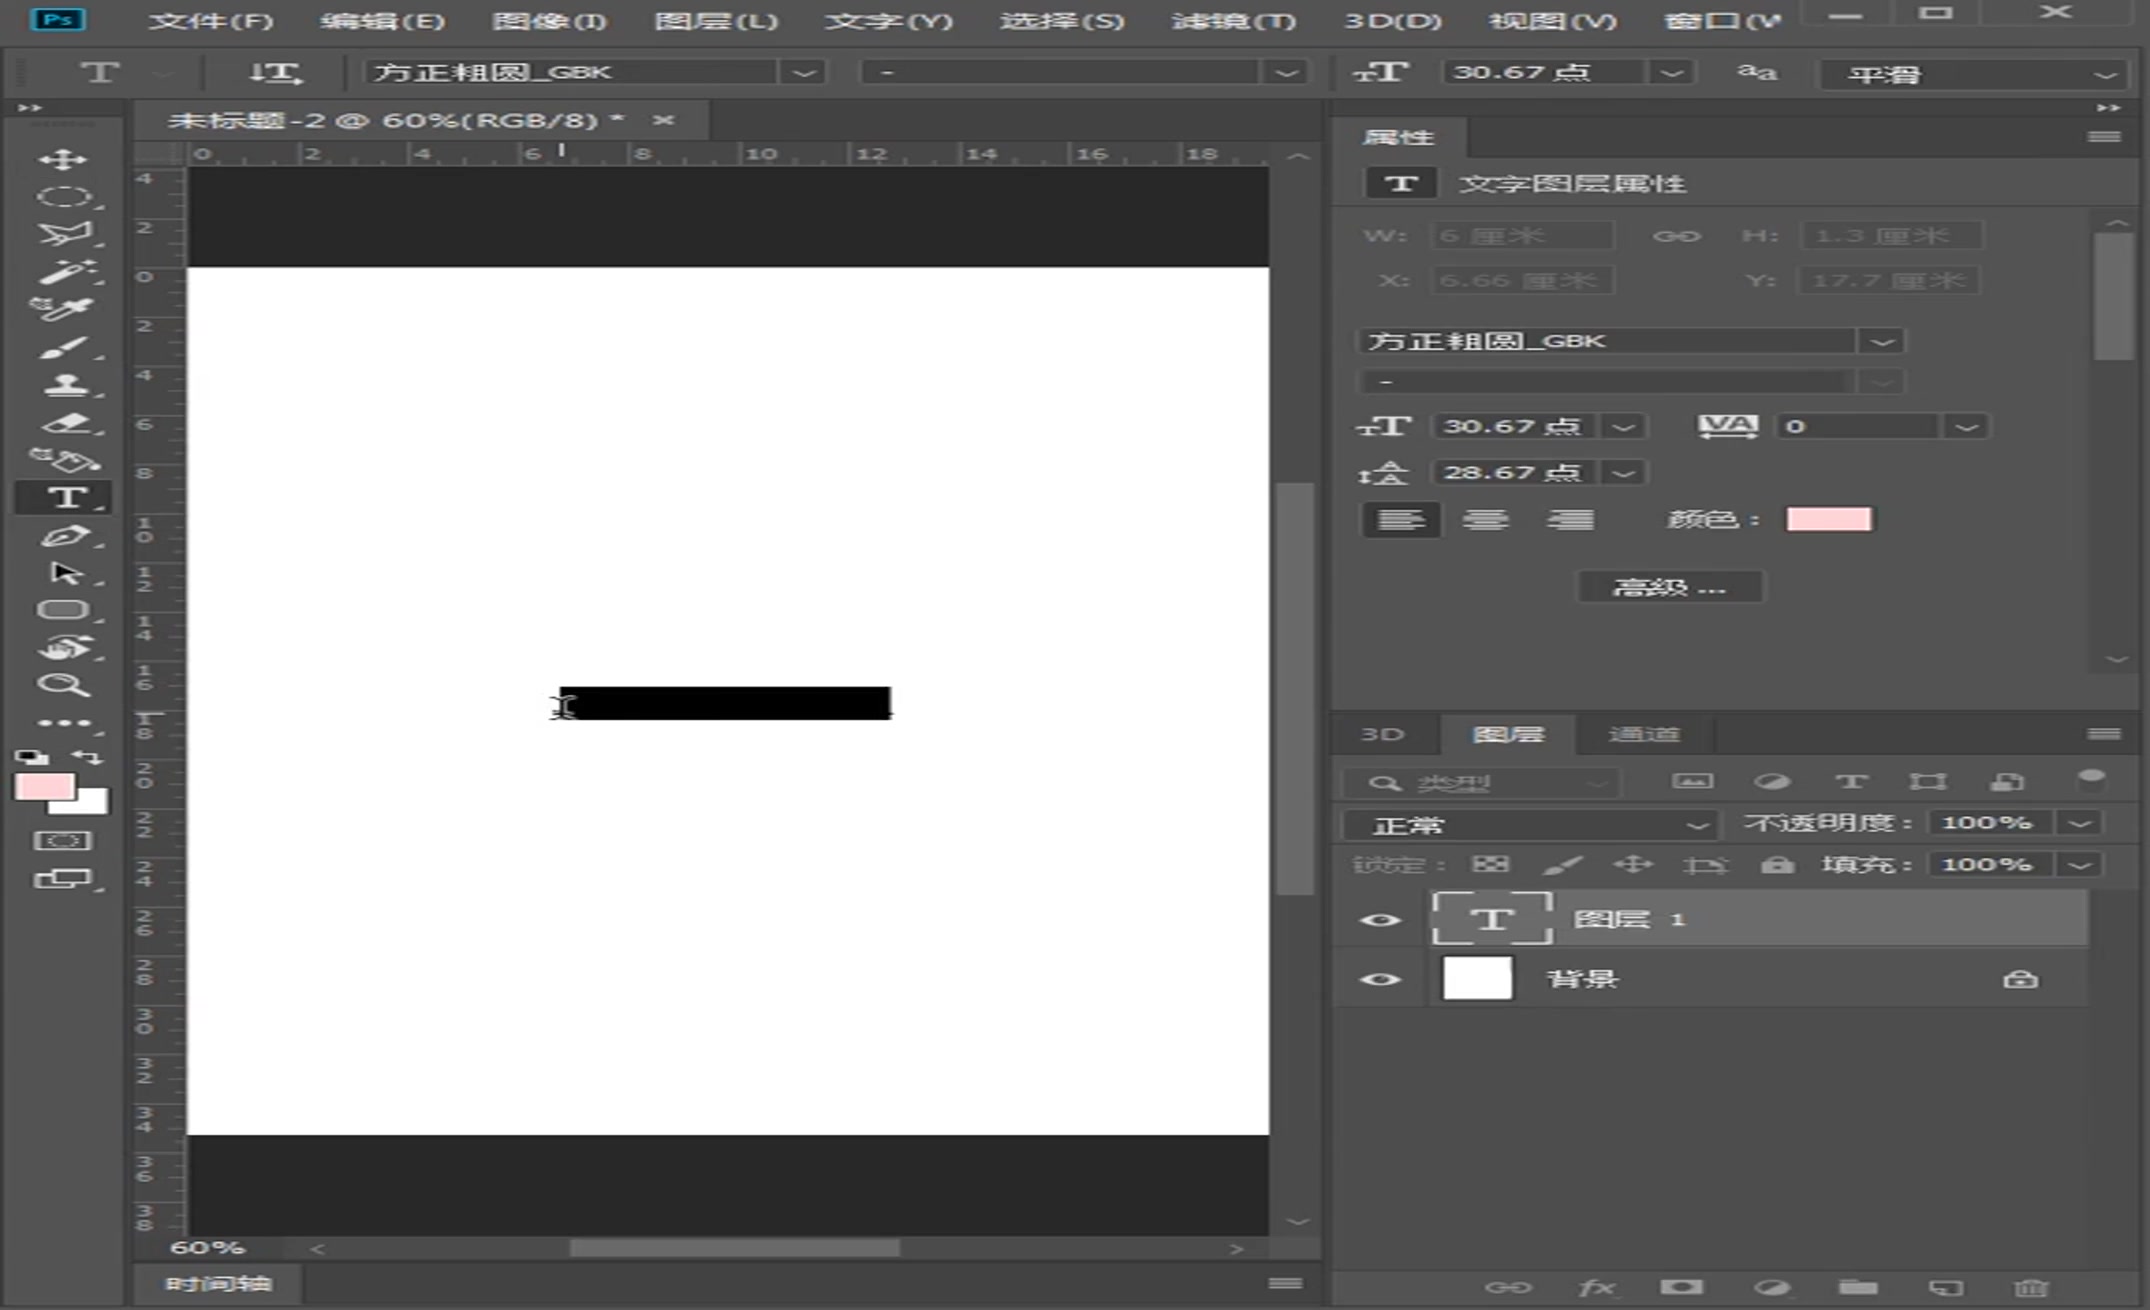This screenshot has height=1310, width=2150.
Task: Select the Magic Wand tool
Action: (x=66, y=272)
